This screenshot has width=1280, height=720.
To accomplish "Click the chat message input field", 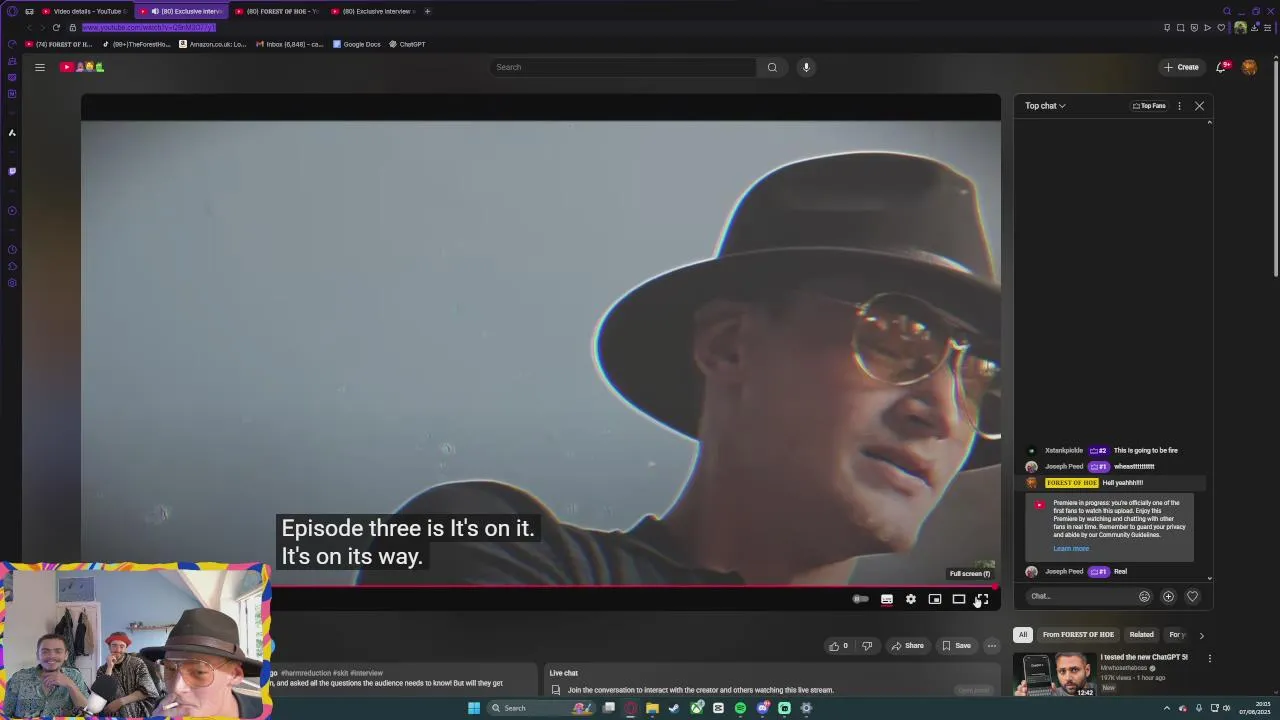I will [1080, 597].
